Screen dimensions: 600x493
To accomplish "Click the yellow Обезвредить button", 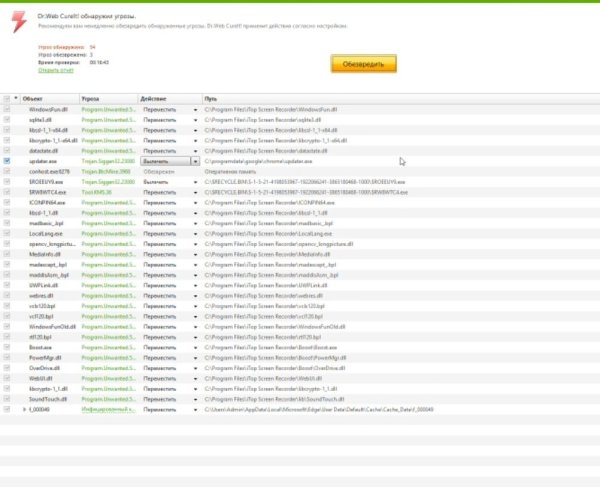I will [364, 64].
